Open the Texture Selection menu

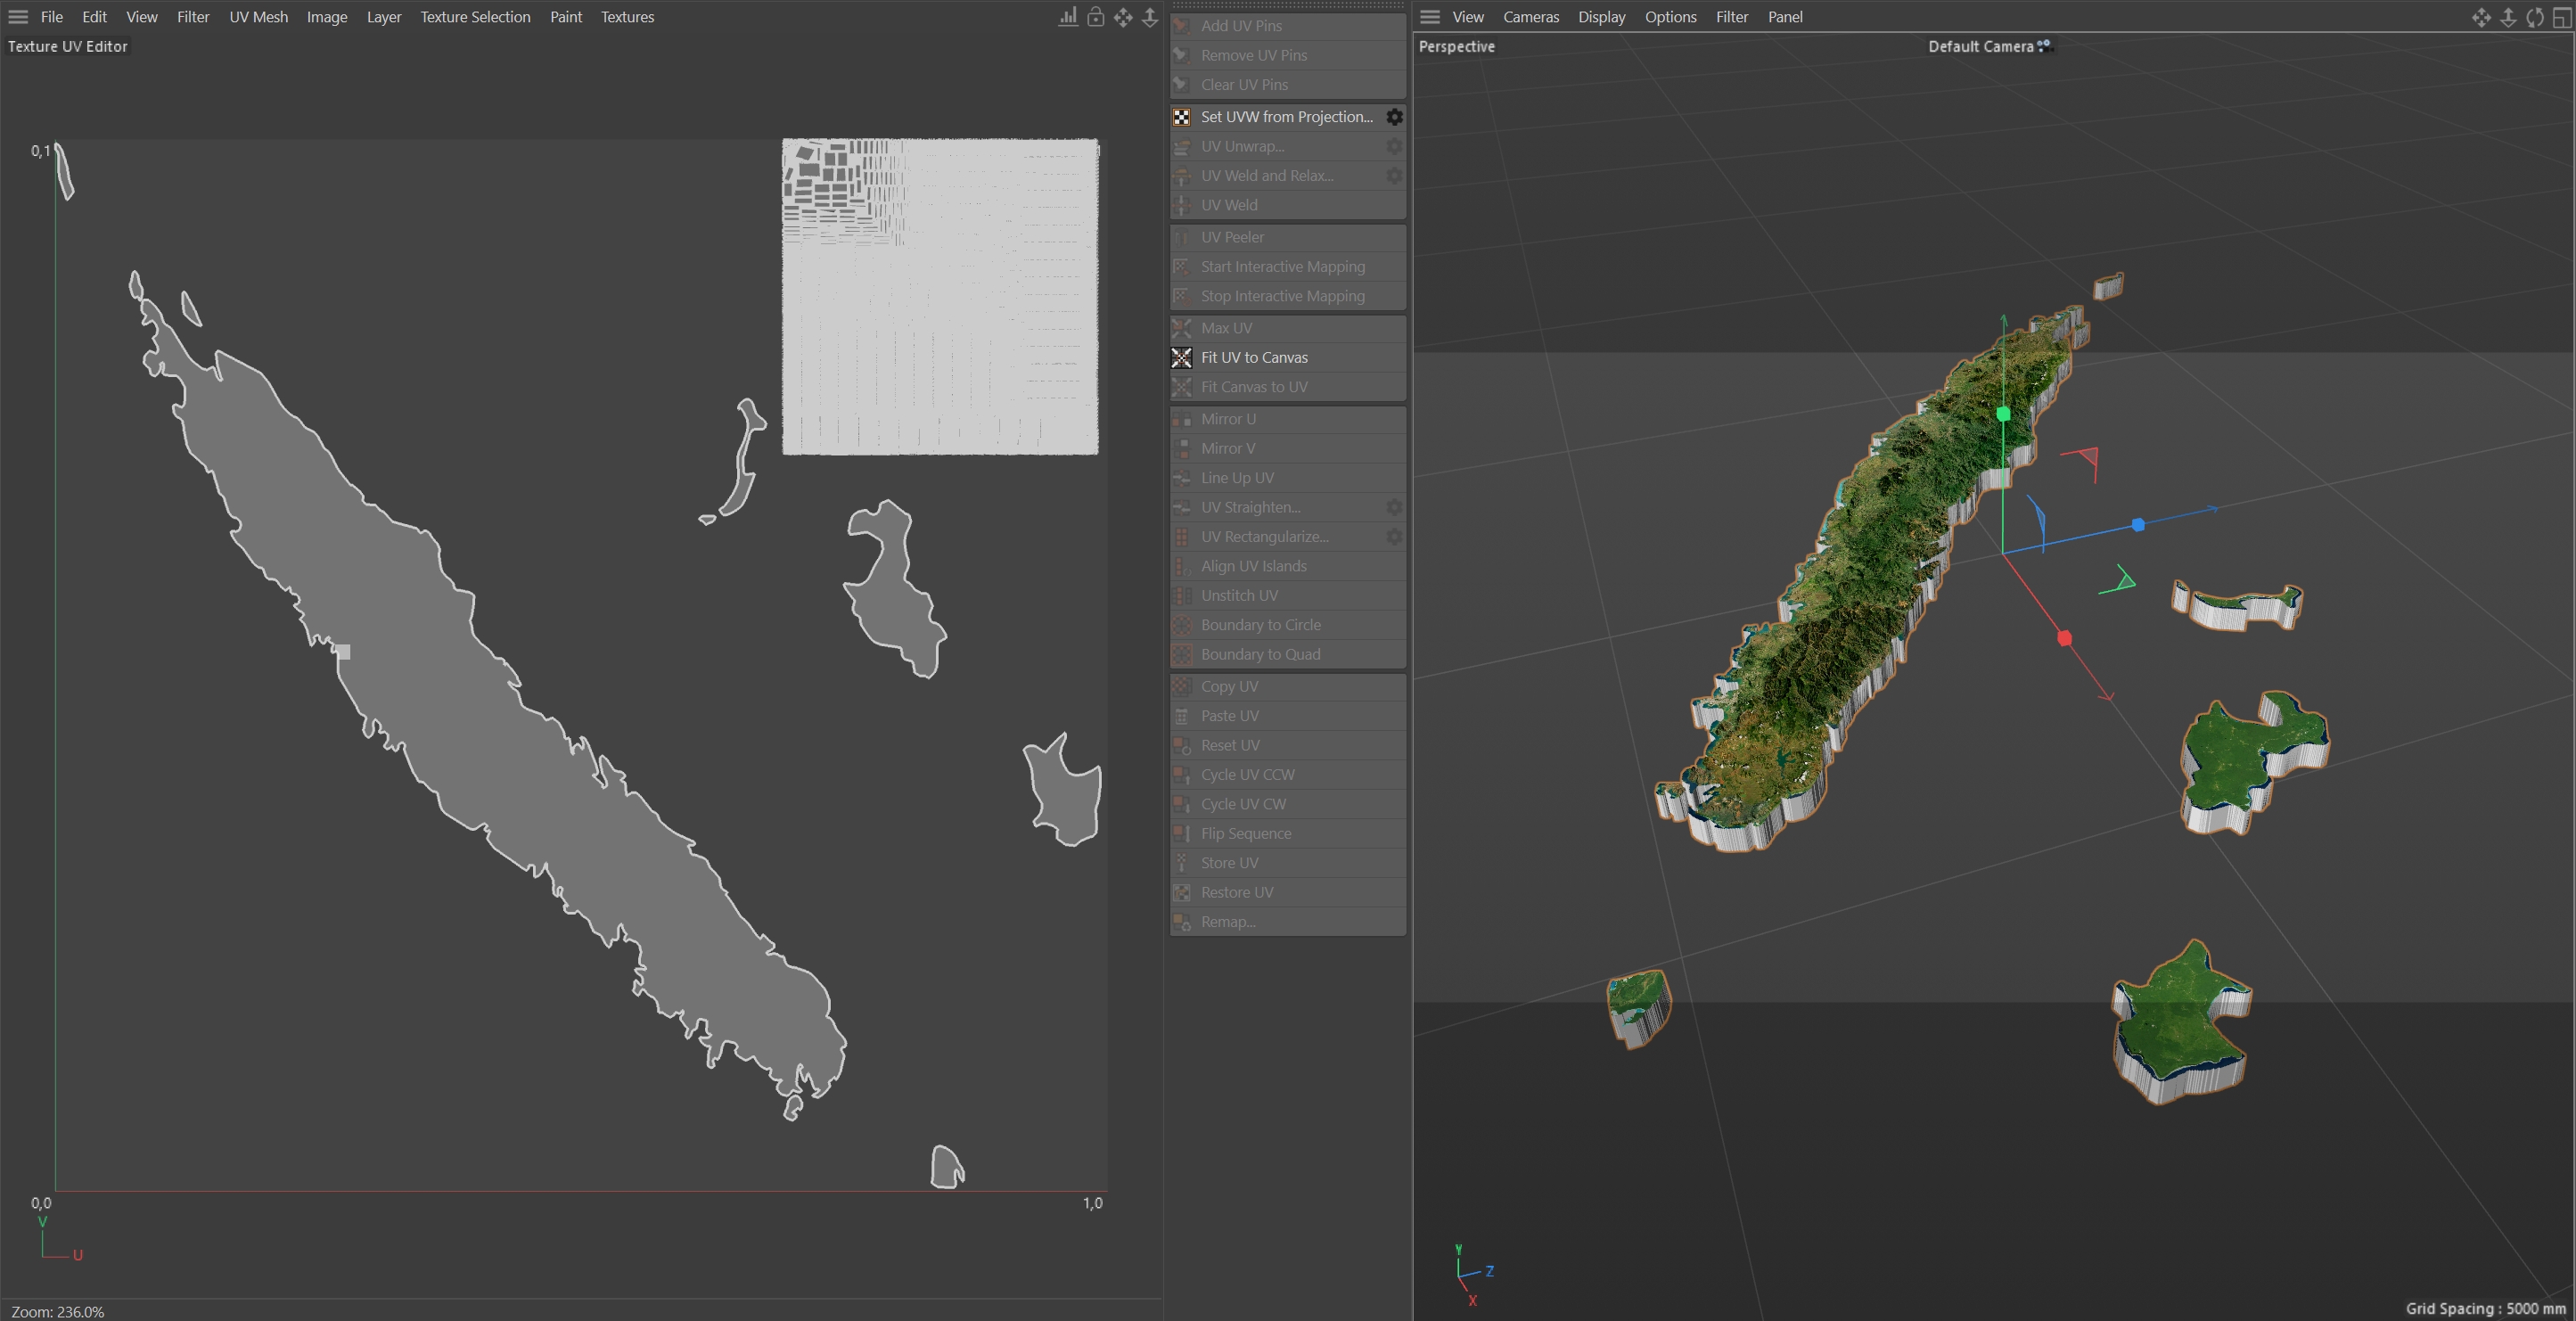coord(475,17)
